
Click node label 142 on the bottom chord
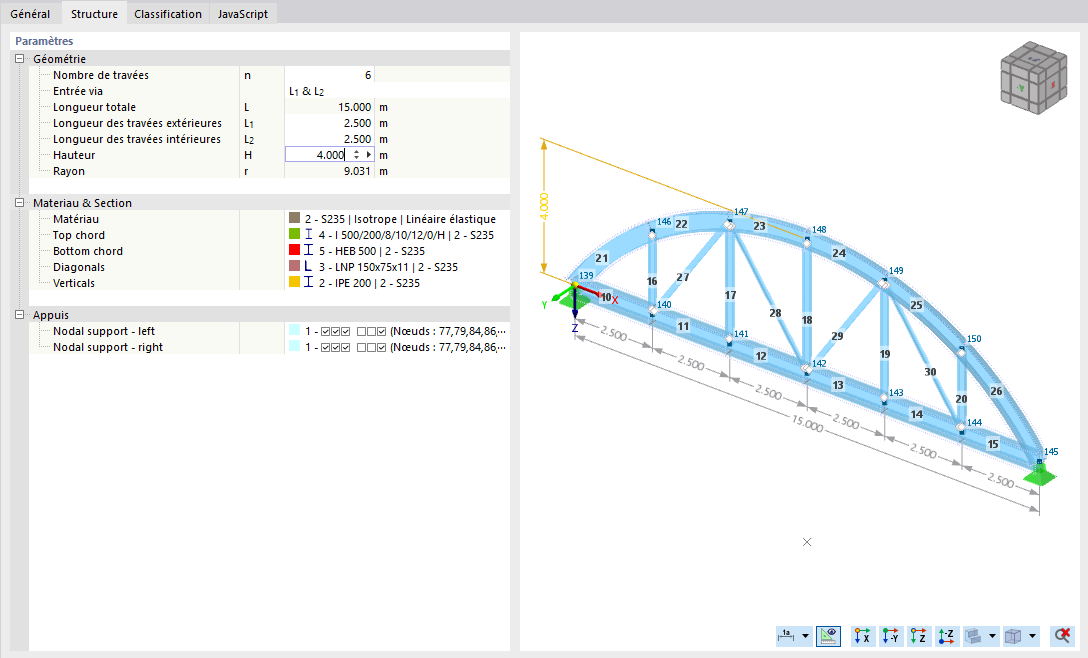point(819,363)
